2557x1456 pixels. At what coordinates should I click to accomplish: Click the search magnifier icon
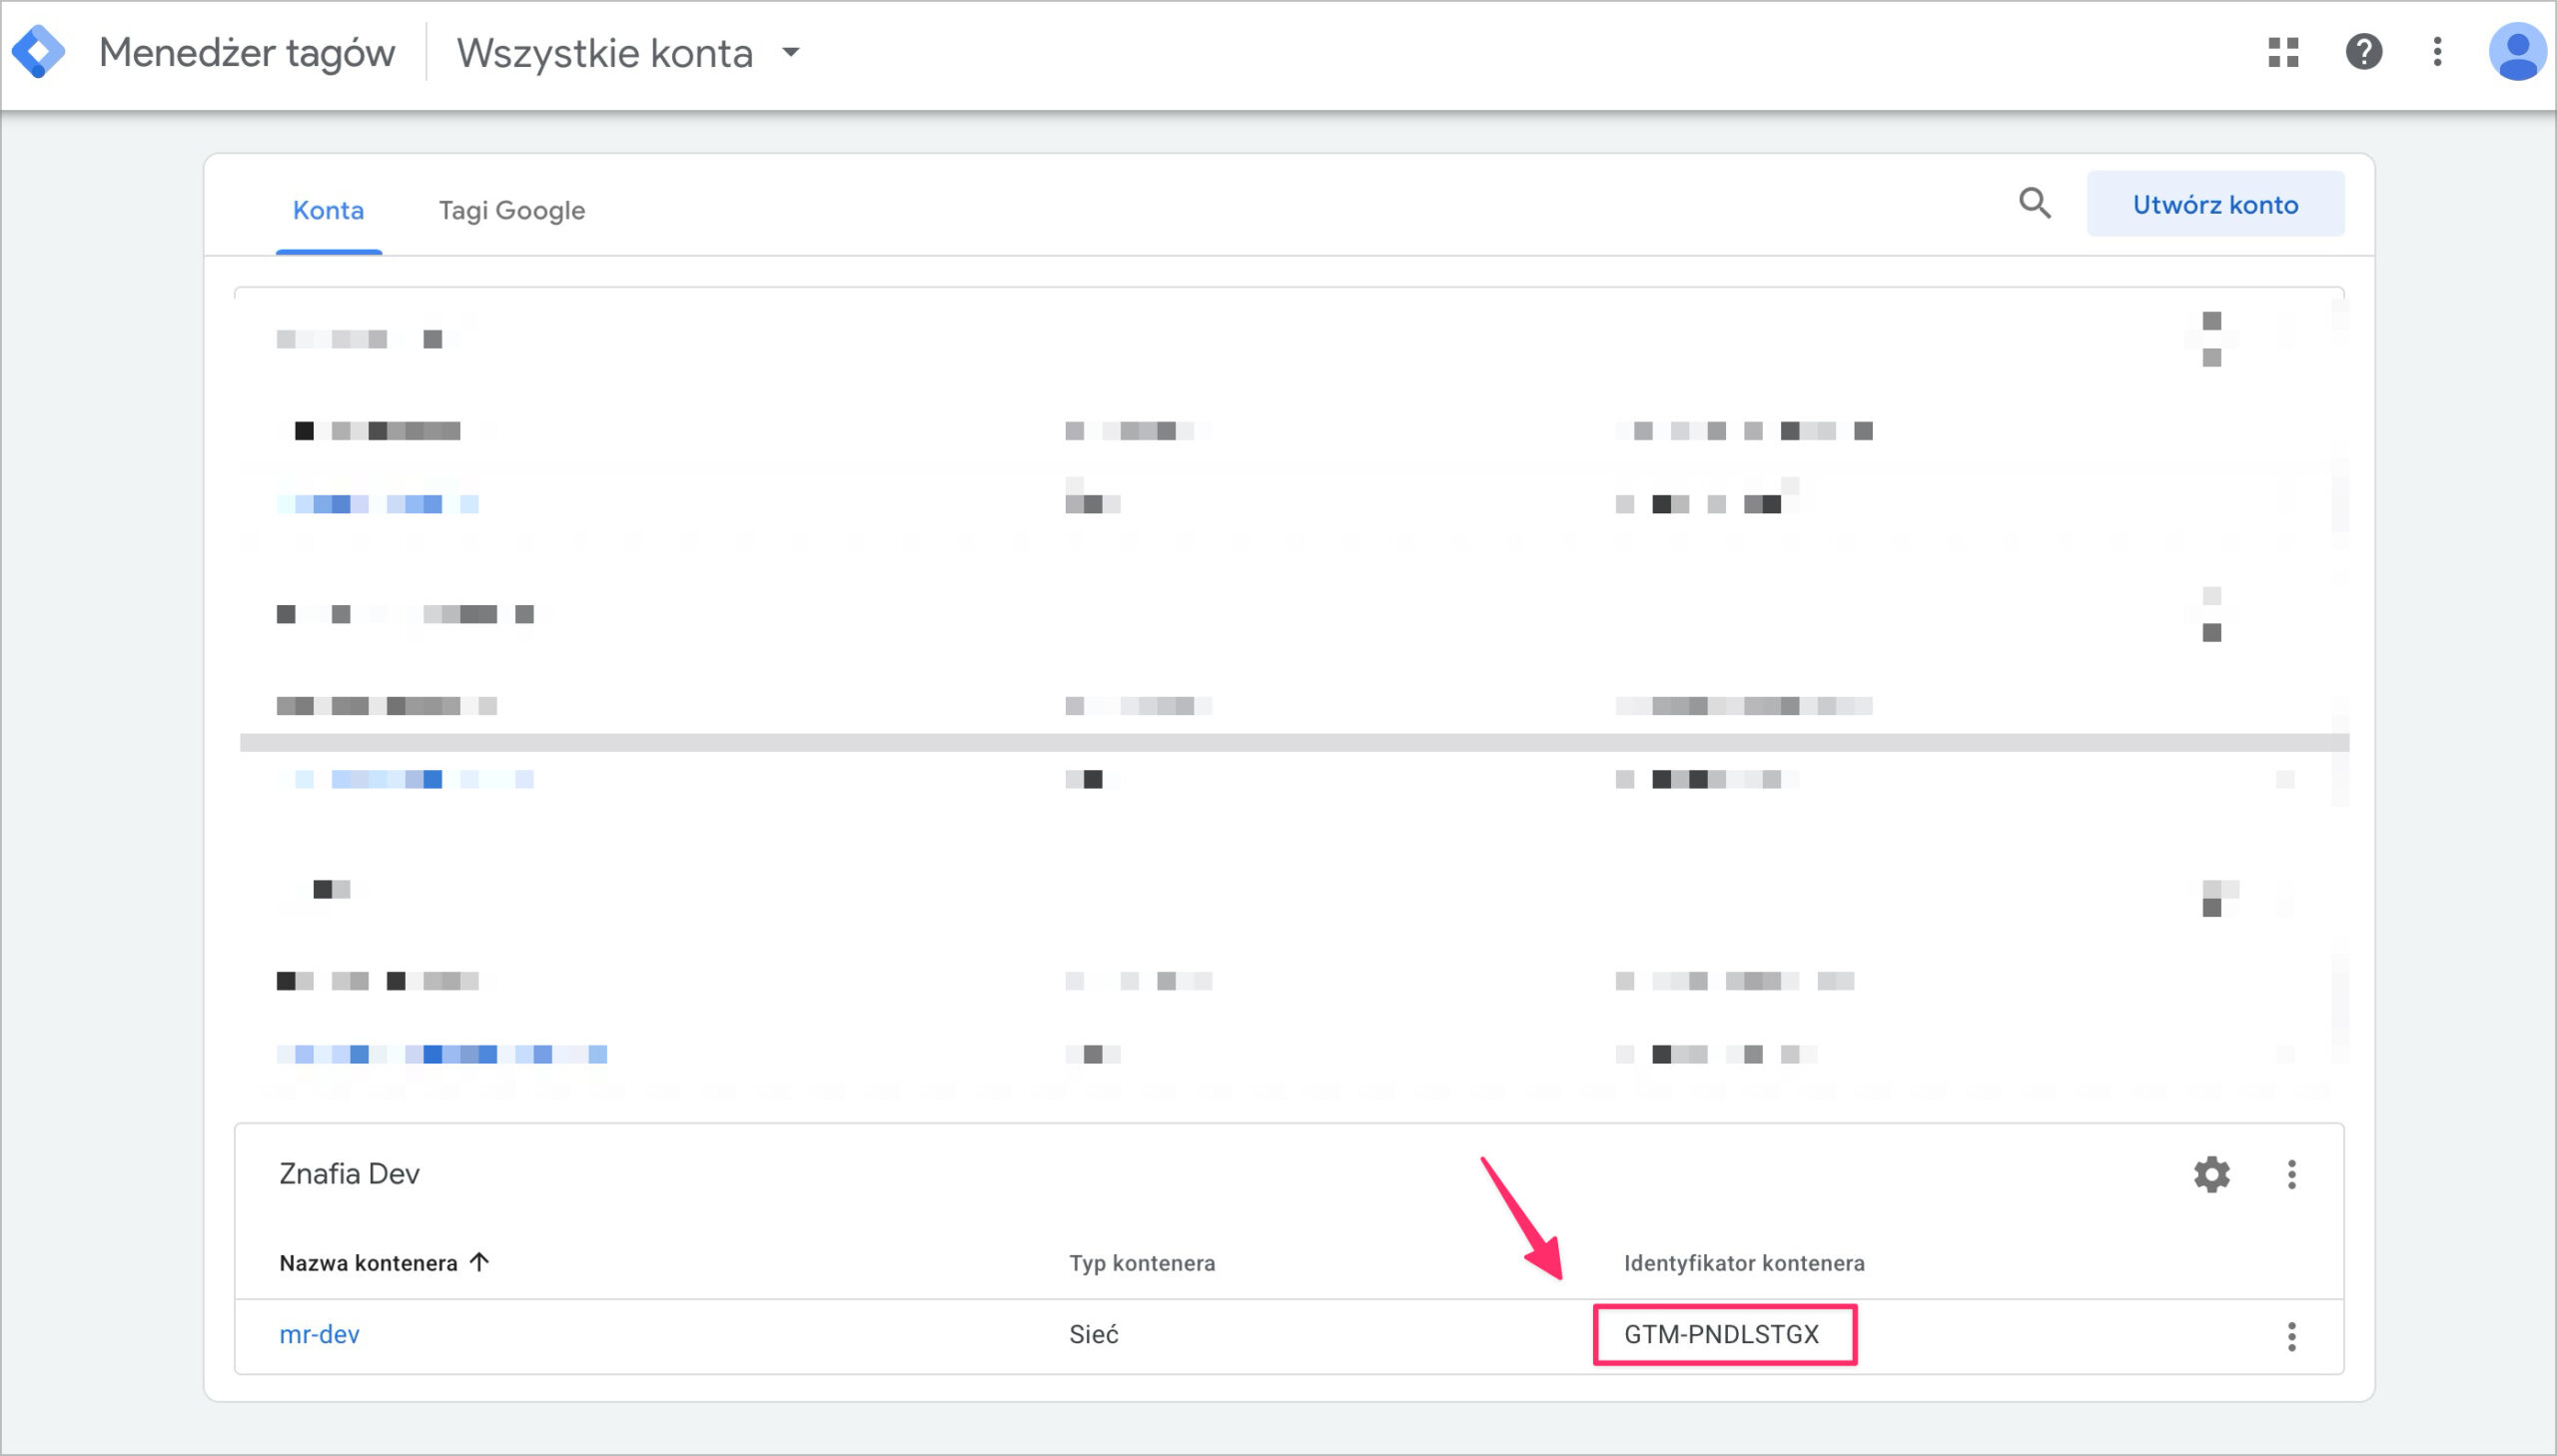pyautogui.click(x=2034, y=204)
